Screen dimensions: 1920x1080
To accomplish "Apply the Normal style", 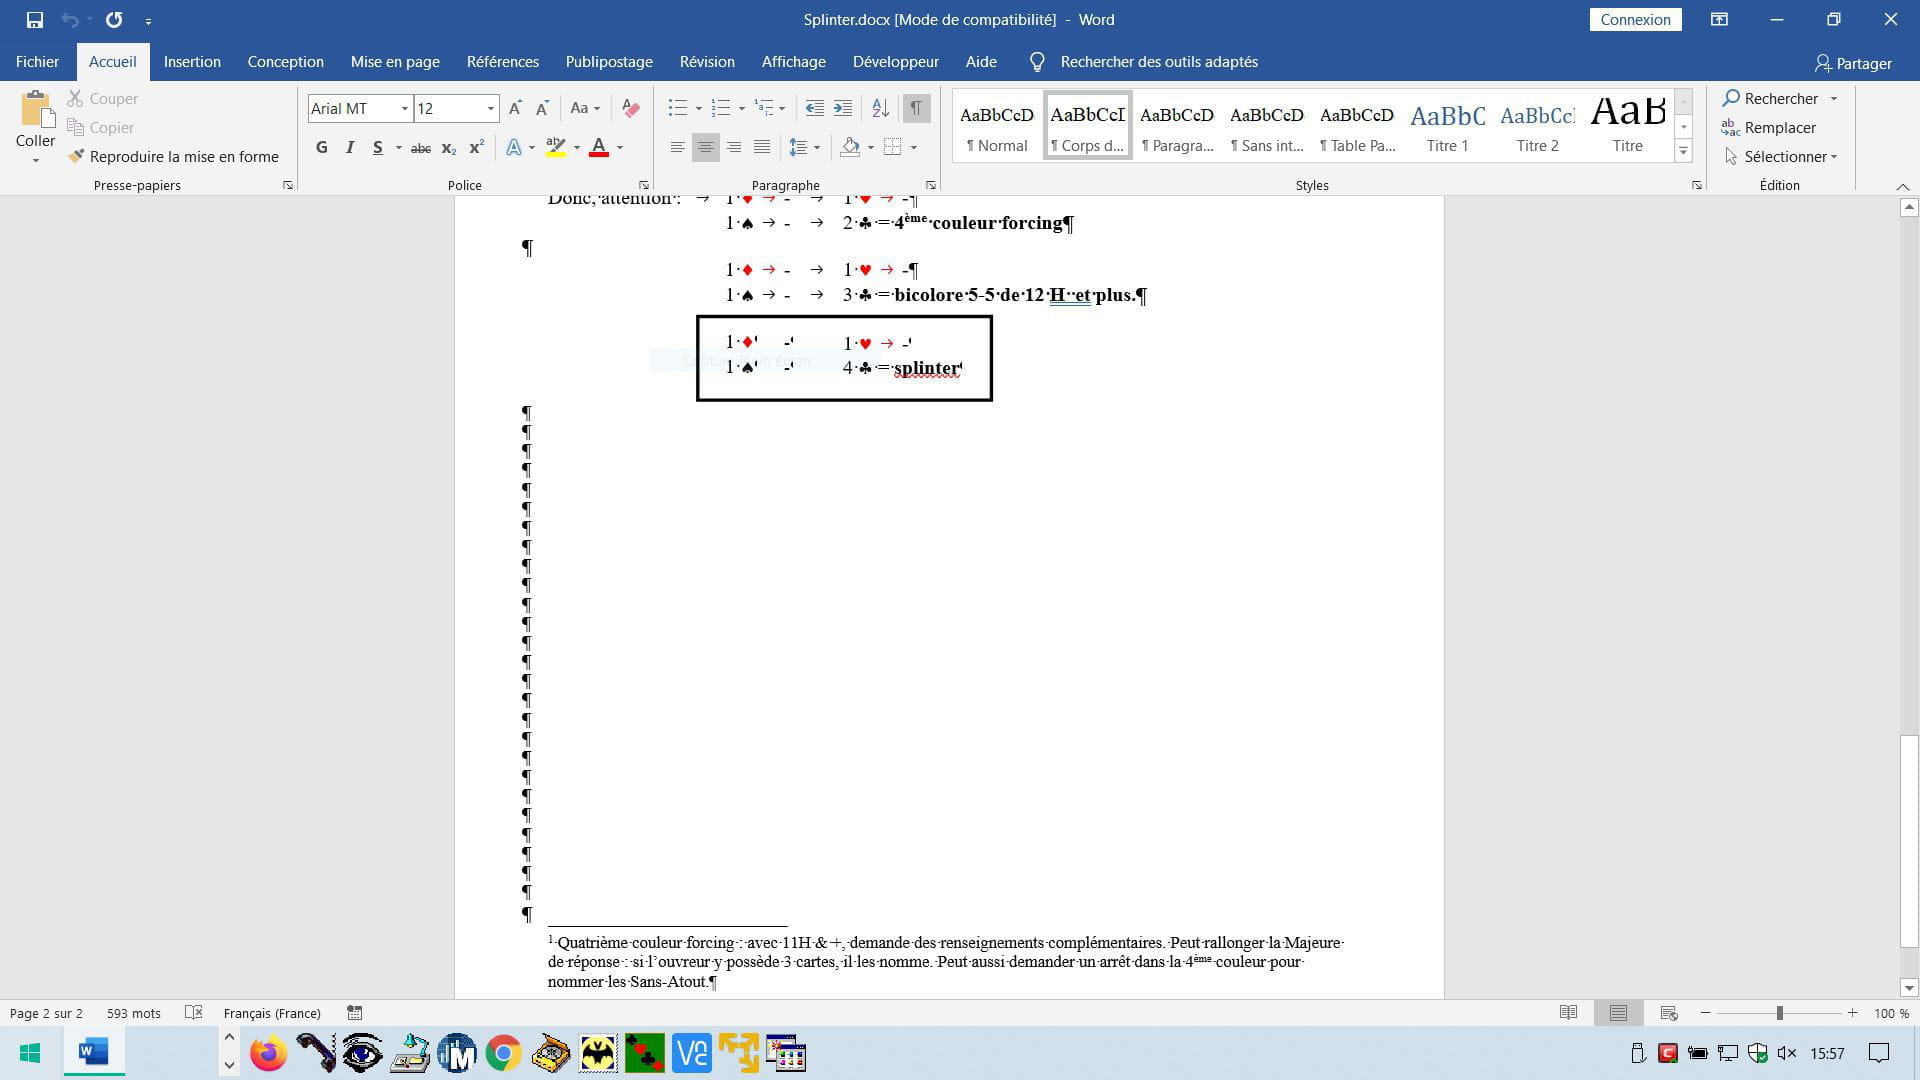I will [x=997, y=126].
